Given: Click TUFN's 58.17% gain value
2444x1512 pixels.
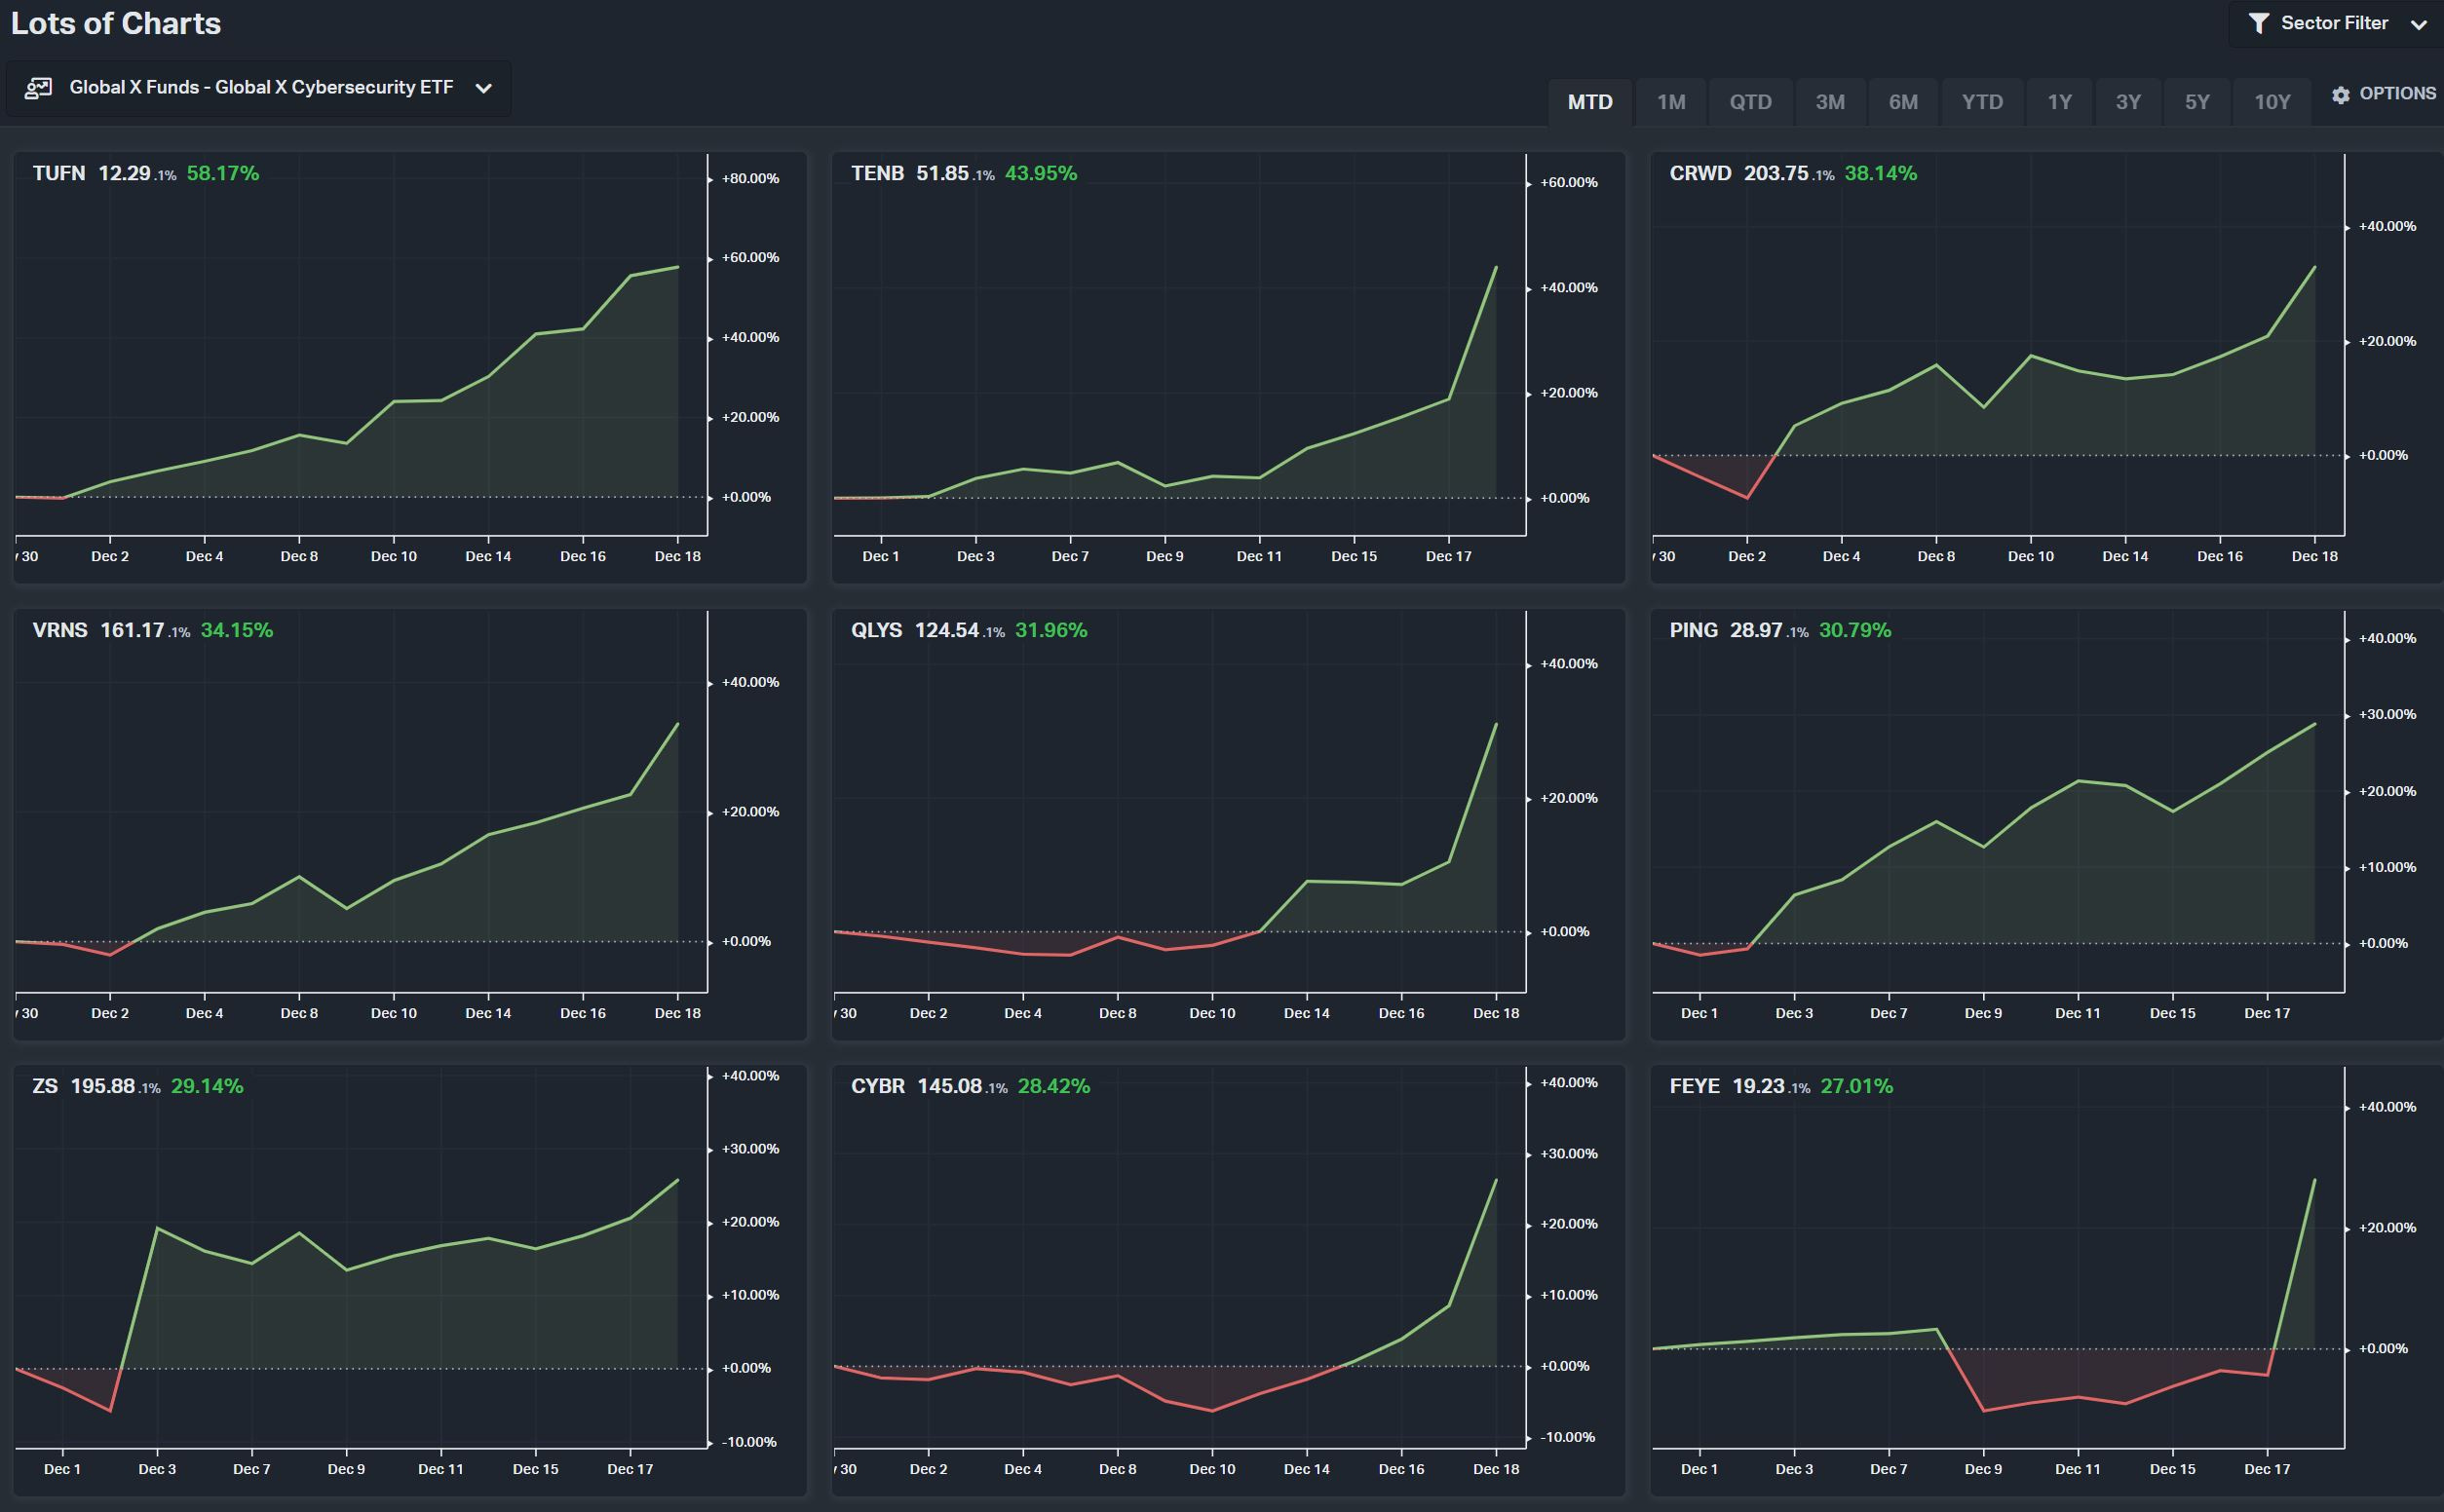Looking at the screenshot, I should pos(222,173).
